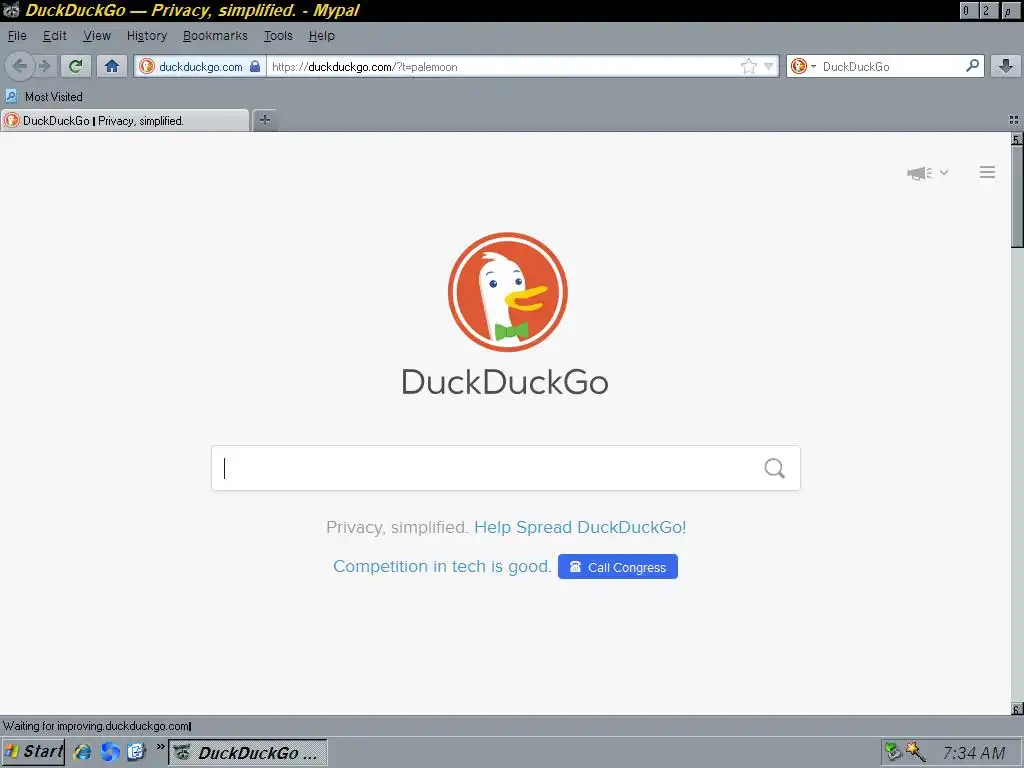Open the Tools menu
Screen dimensions: 1024x768
pyautogui.click(x=278, y=36)
